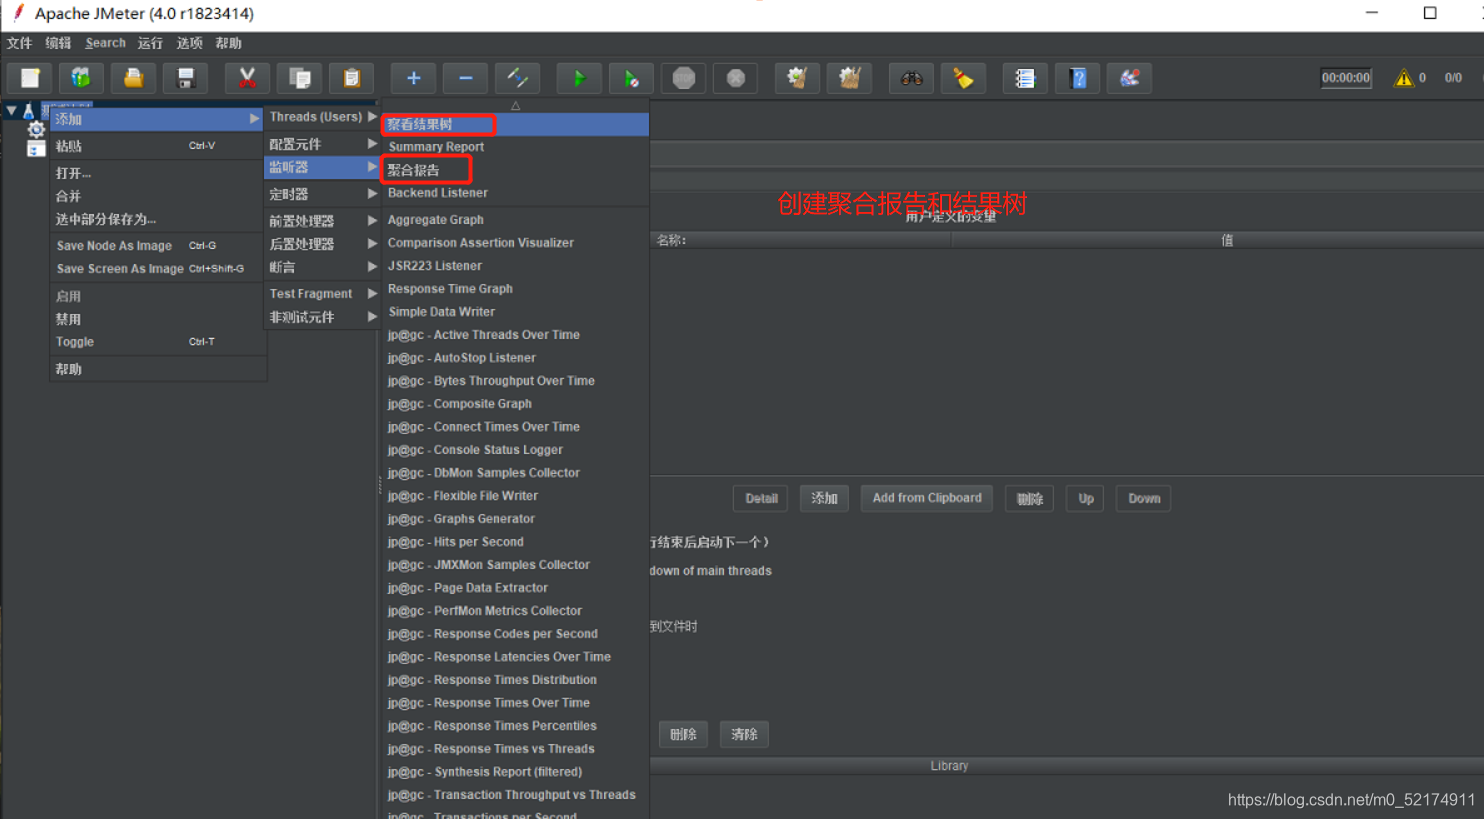Expand the 后置处理器 submenu

(323, 244)
